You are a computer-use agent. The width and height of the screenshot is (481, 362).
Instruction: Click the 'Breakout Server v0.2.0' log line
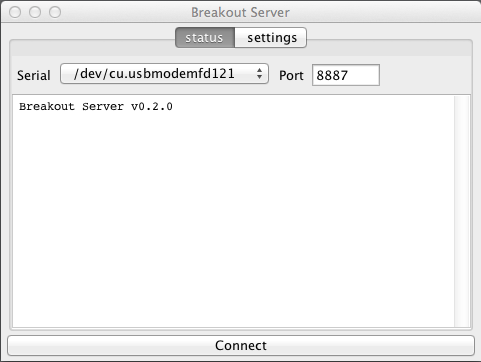pos(96,107)
